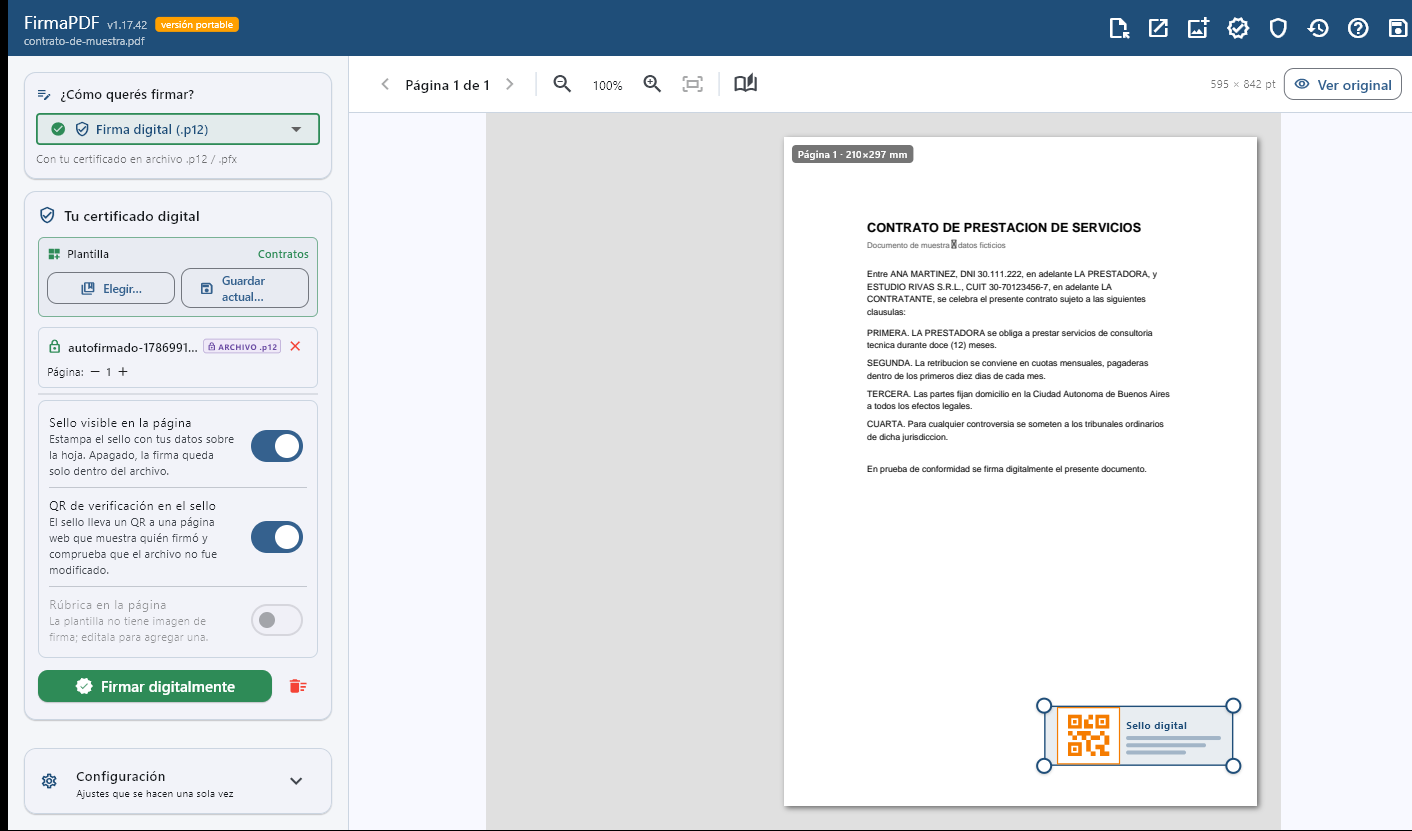Viewport: 1412px width, 831px height.
Task: Open the 'Firma digital (.p12)' dropdown
Action: point(178,129)
